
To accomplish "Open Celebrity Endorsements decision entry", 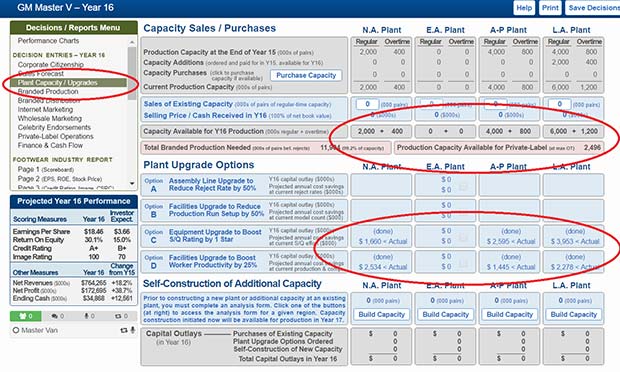I will pos(54,127).
